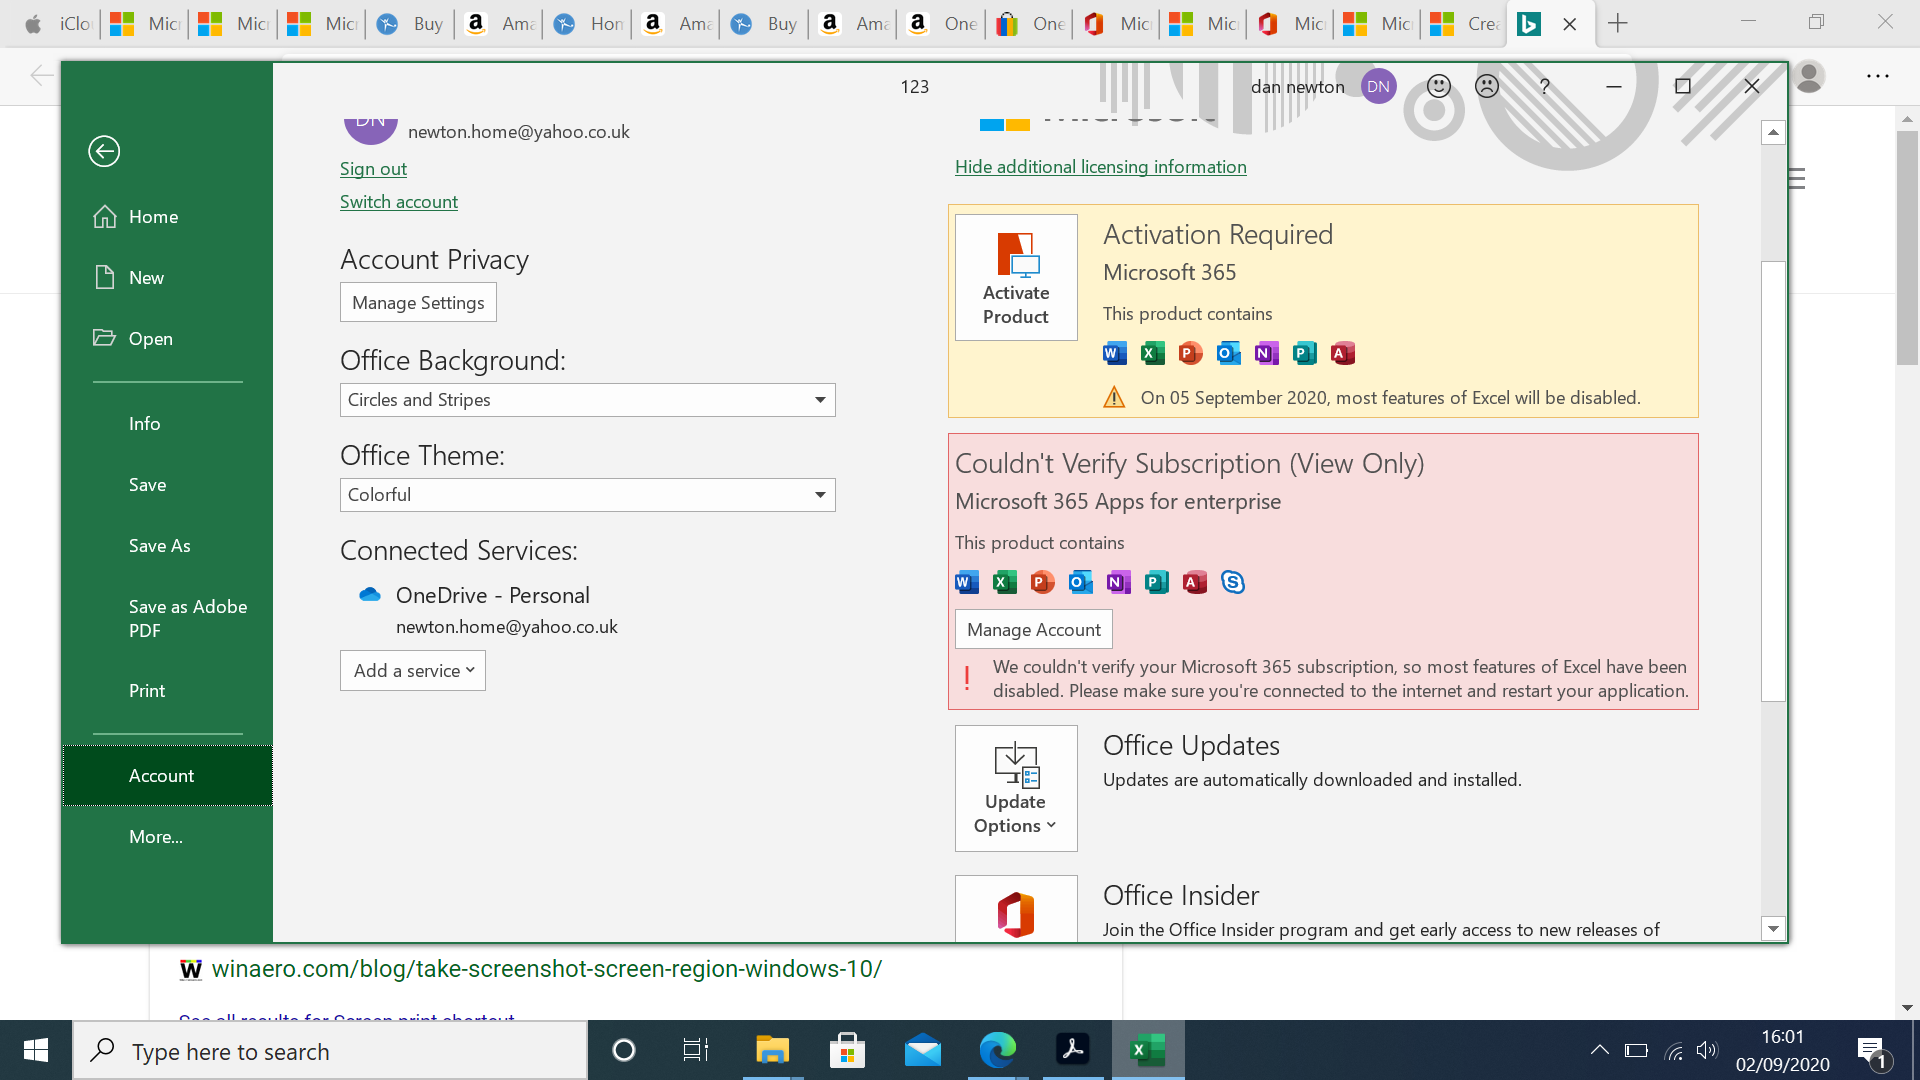Image resolution: width=1920 pixels, height=1080 pixels.
Task: Open the Update Options menu
Action: (x=1016, y=788)
